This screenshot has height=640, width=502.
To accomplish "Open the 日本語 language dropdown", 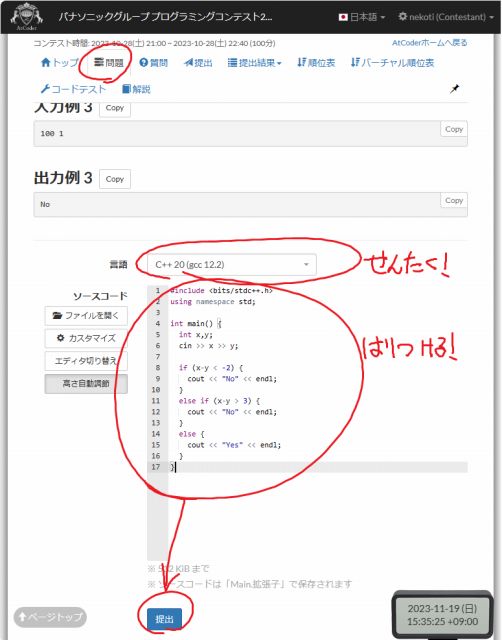I will tap(362, 17).
